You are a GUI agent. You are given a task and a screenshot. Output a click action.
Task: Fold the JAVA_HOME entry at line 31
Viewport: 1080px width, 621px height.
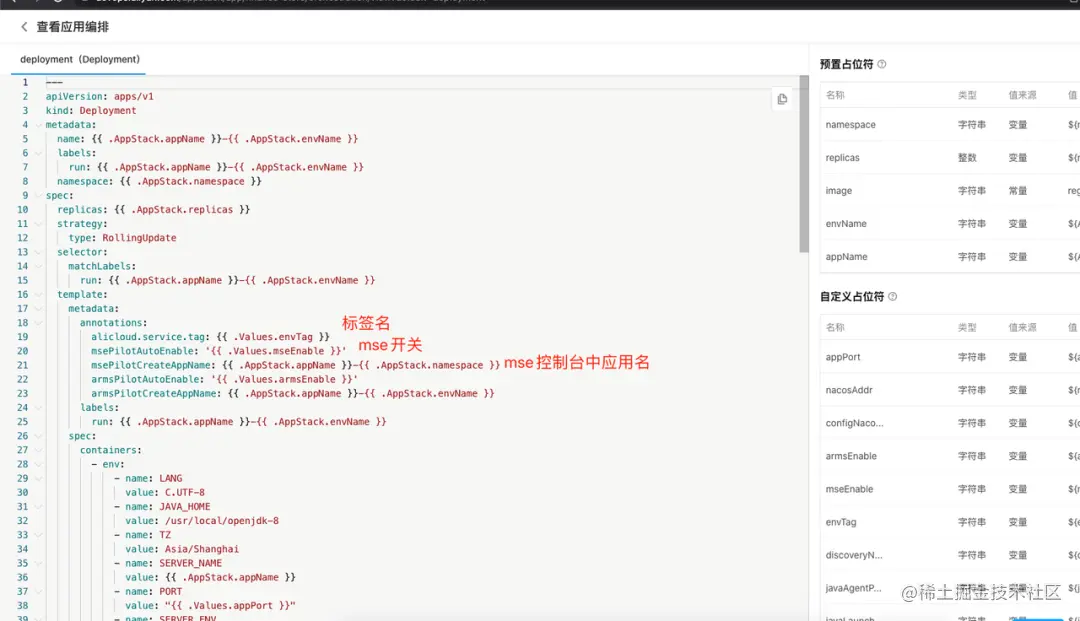[x=39, y=506]
